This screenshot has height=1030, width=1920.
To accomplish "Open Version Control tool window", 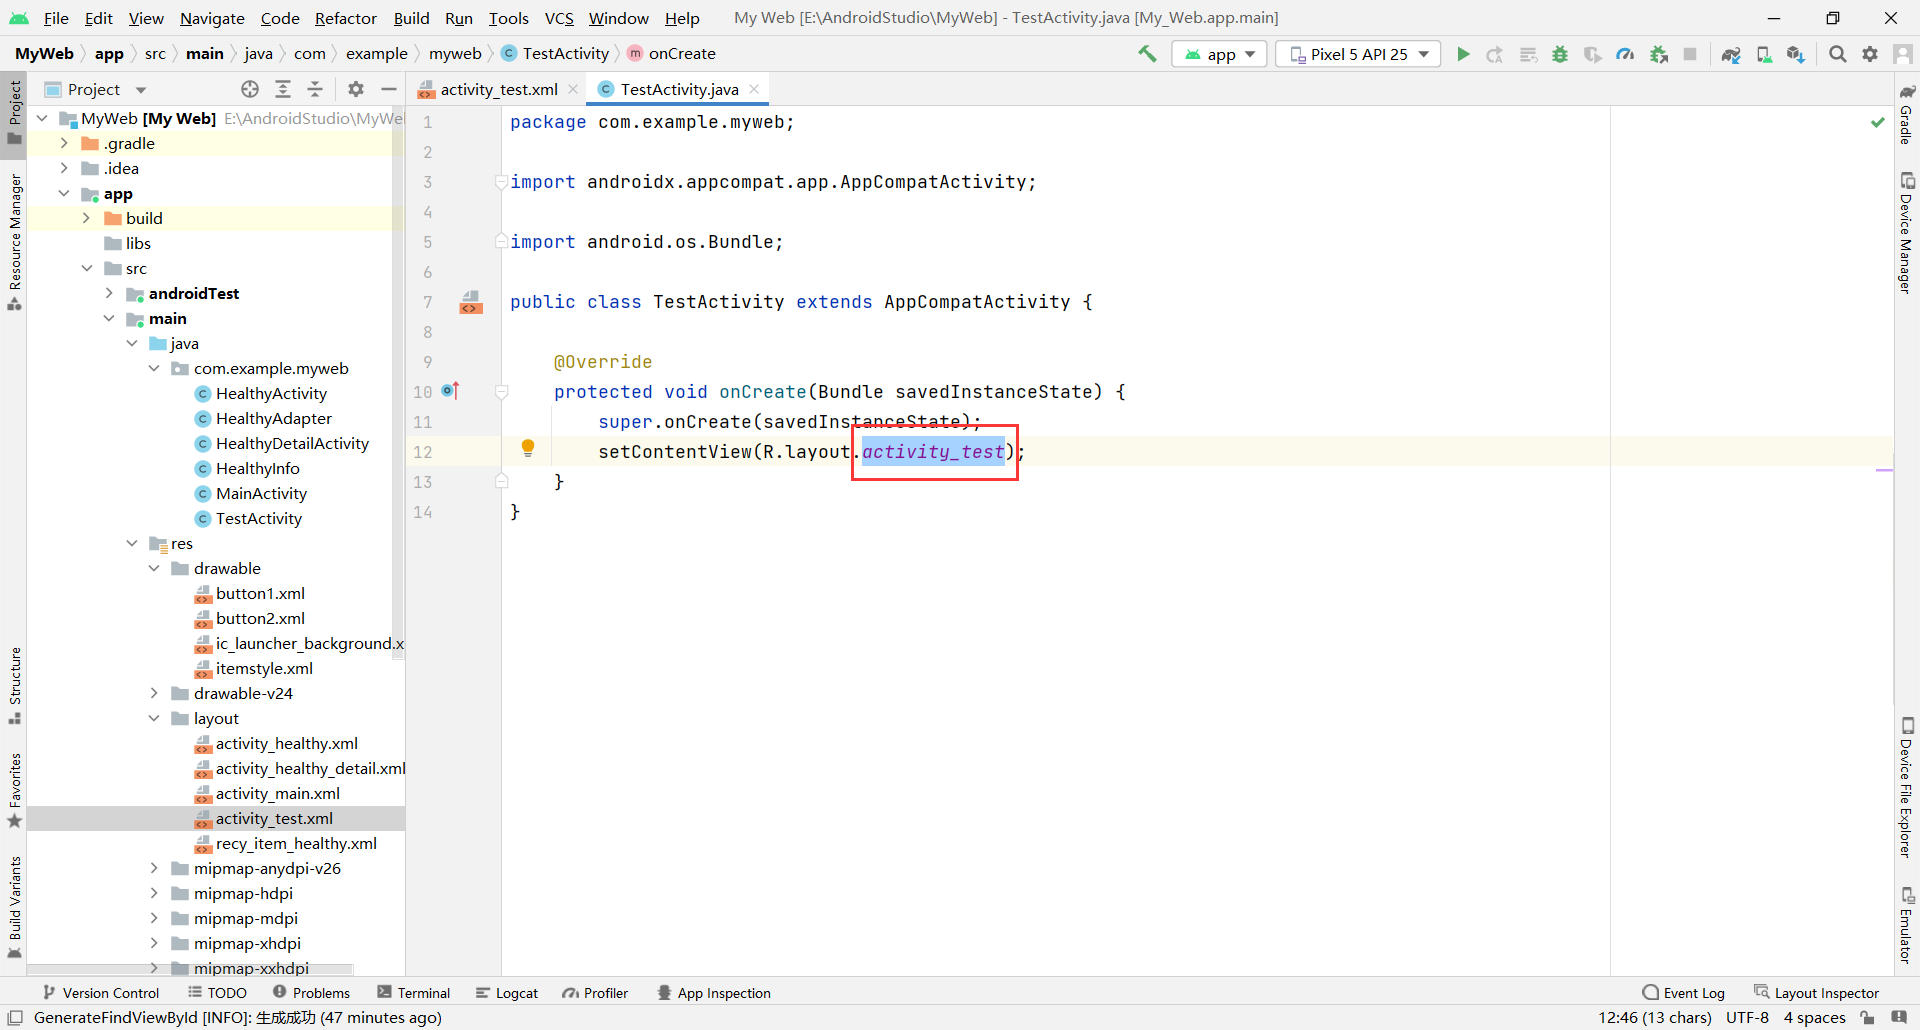I will pyautogui.click(x=101, y=993).
